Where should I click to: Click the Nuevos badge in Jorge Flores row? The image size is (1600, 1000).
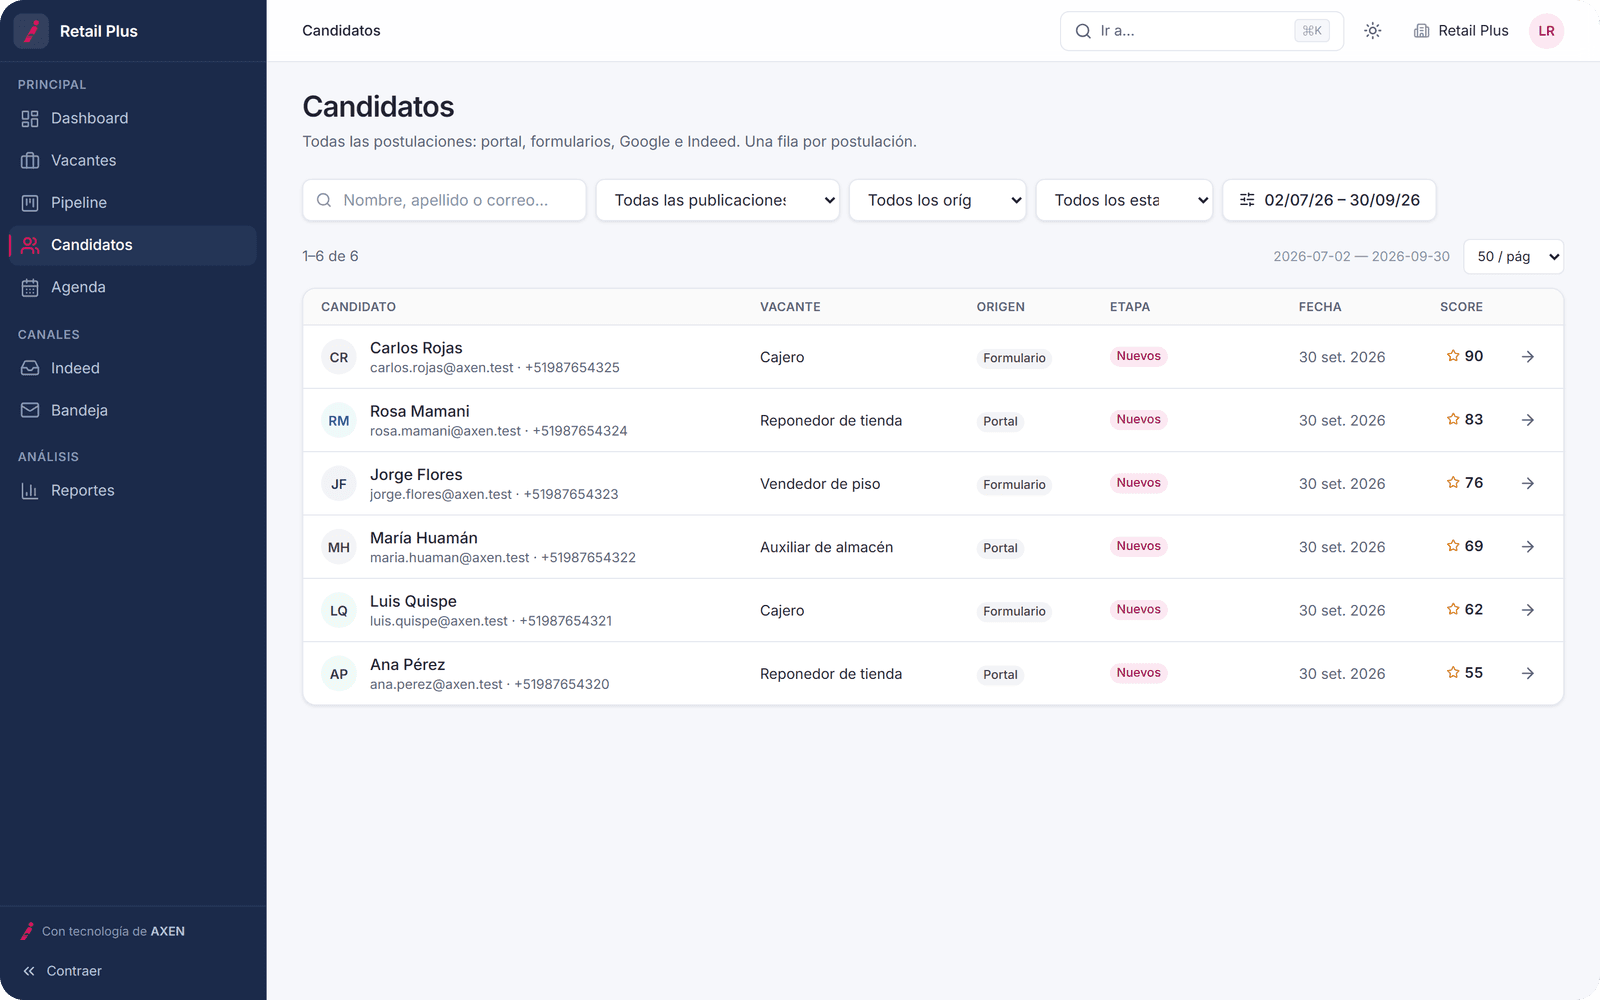[x=1138, y=483]
